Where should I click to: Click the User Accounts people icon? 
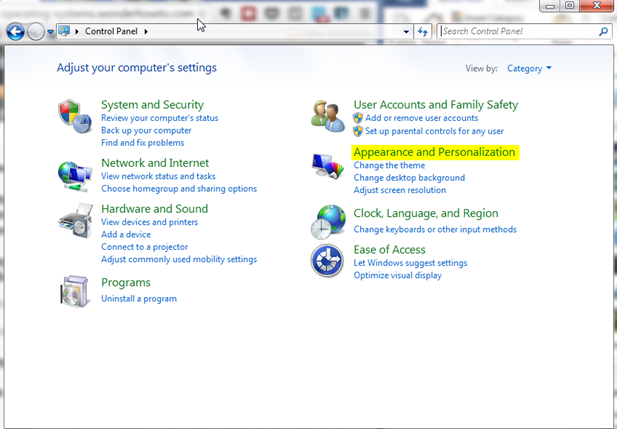tap(328, 116)
